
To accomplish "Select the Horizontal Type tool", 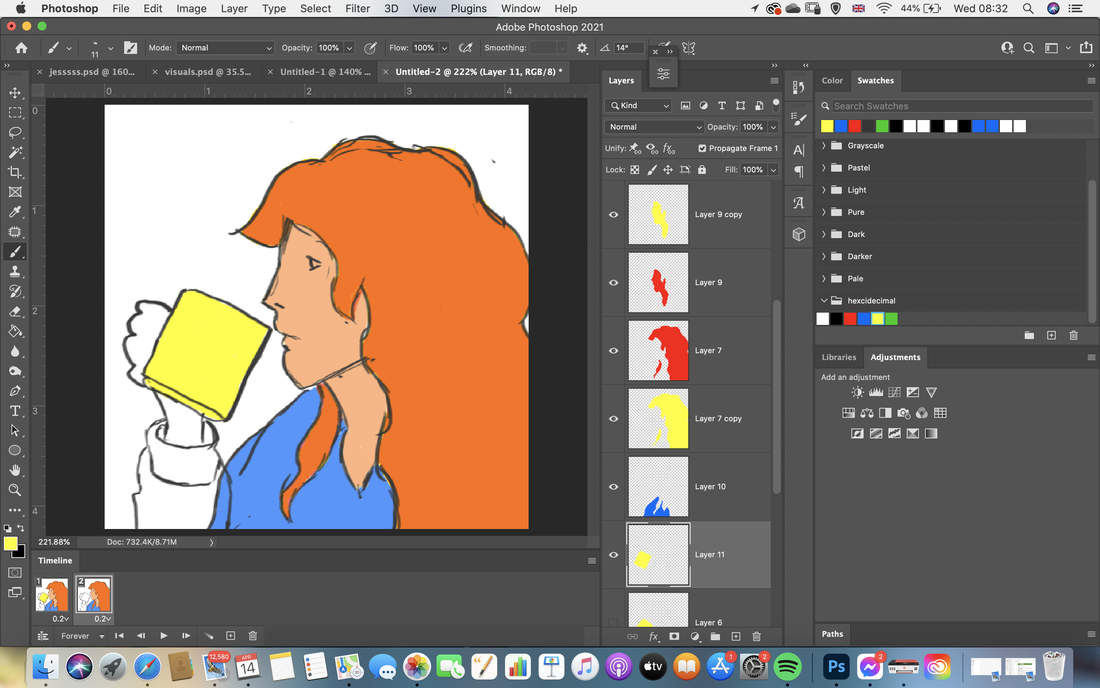I will coord(15,411).
